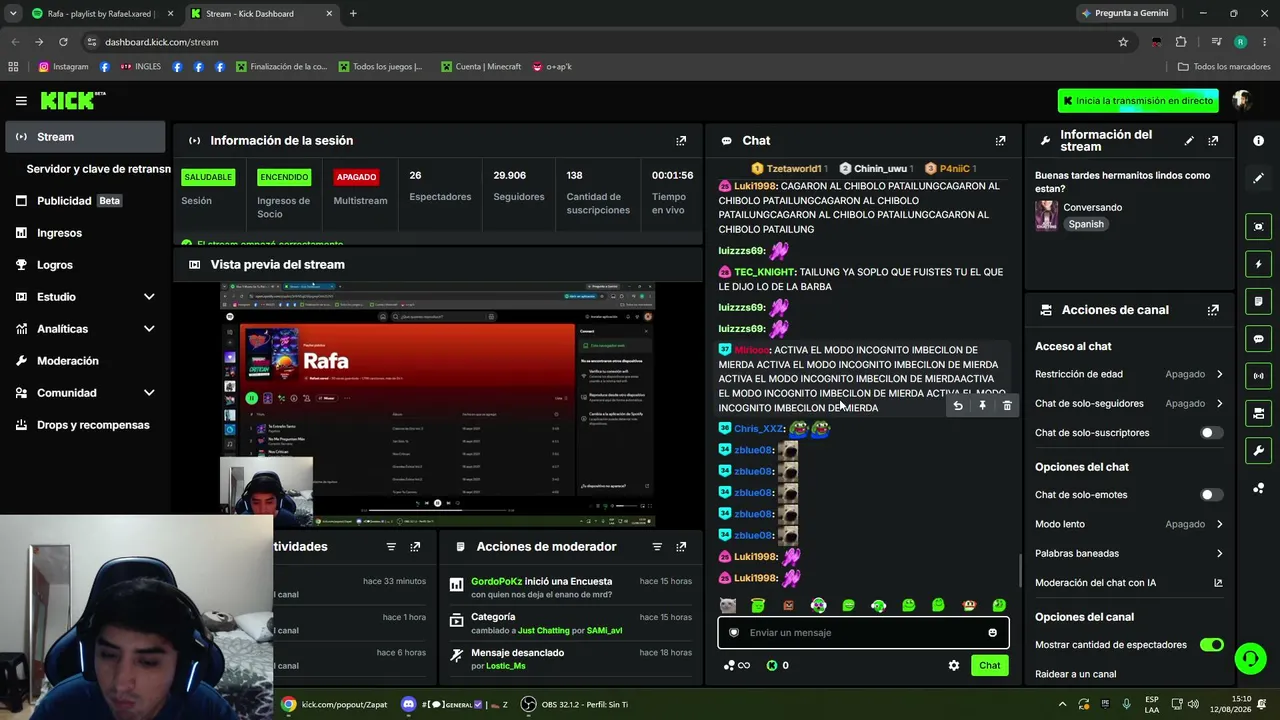
Task: Pop out the Información del stream panel
Action: (x=1213, y=141)
